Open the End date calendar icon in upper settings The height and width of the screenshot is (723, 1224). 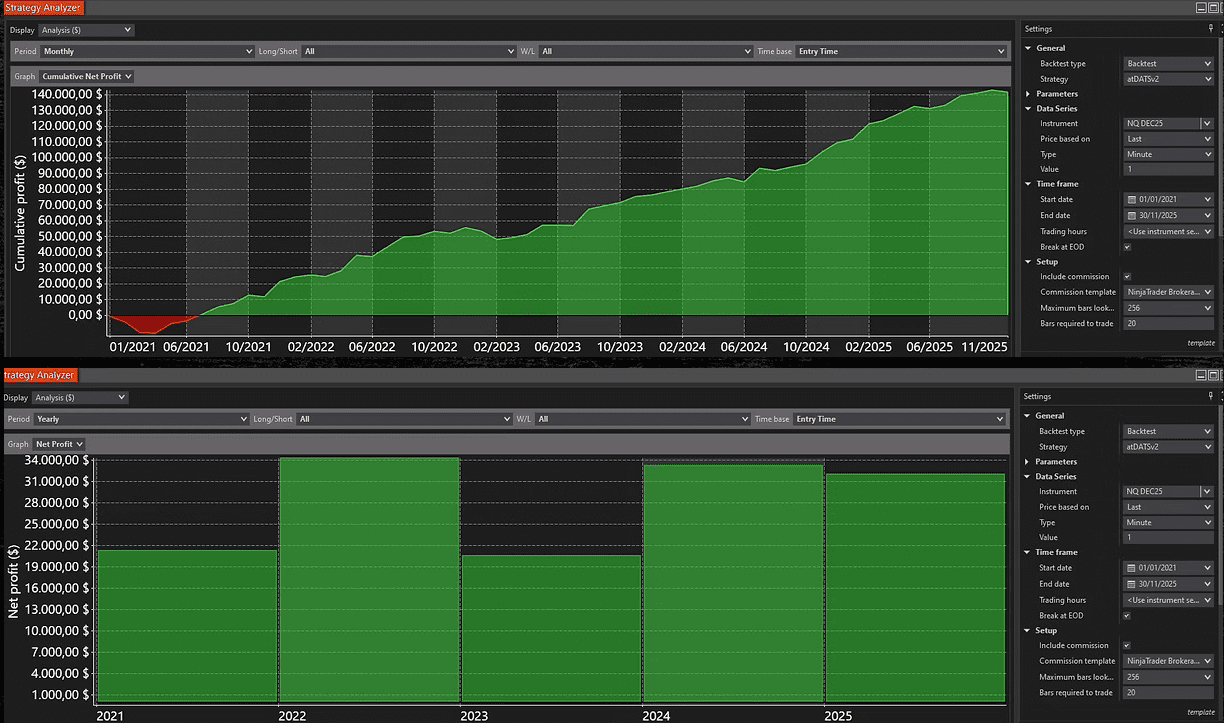(x=1131, y=216)
